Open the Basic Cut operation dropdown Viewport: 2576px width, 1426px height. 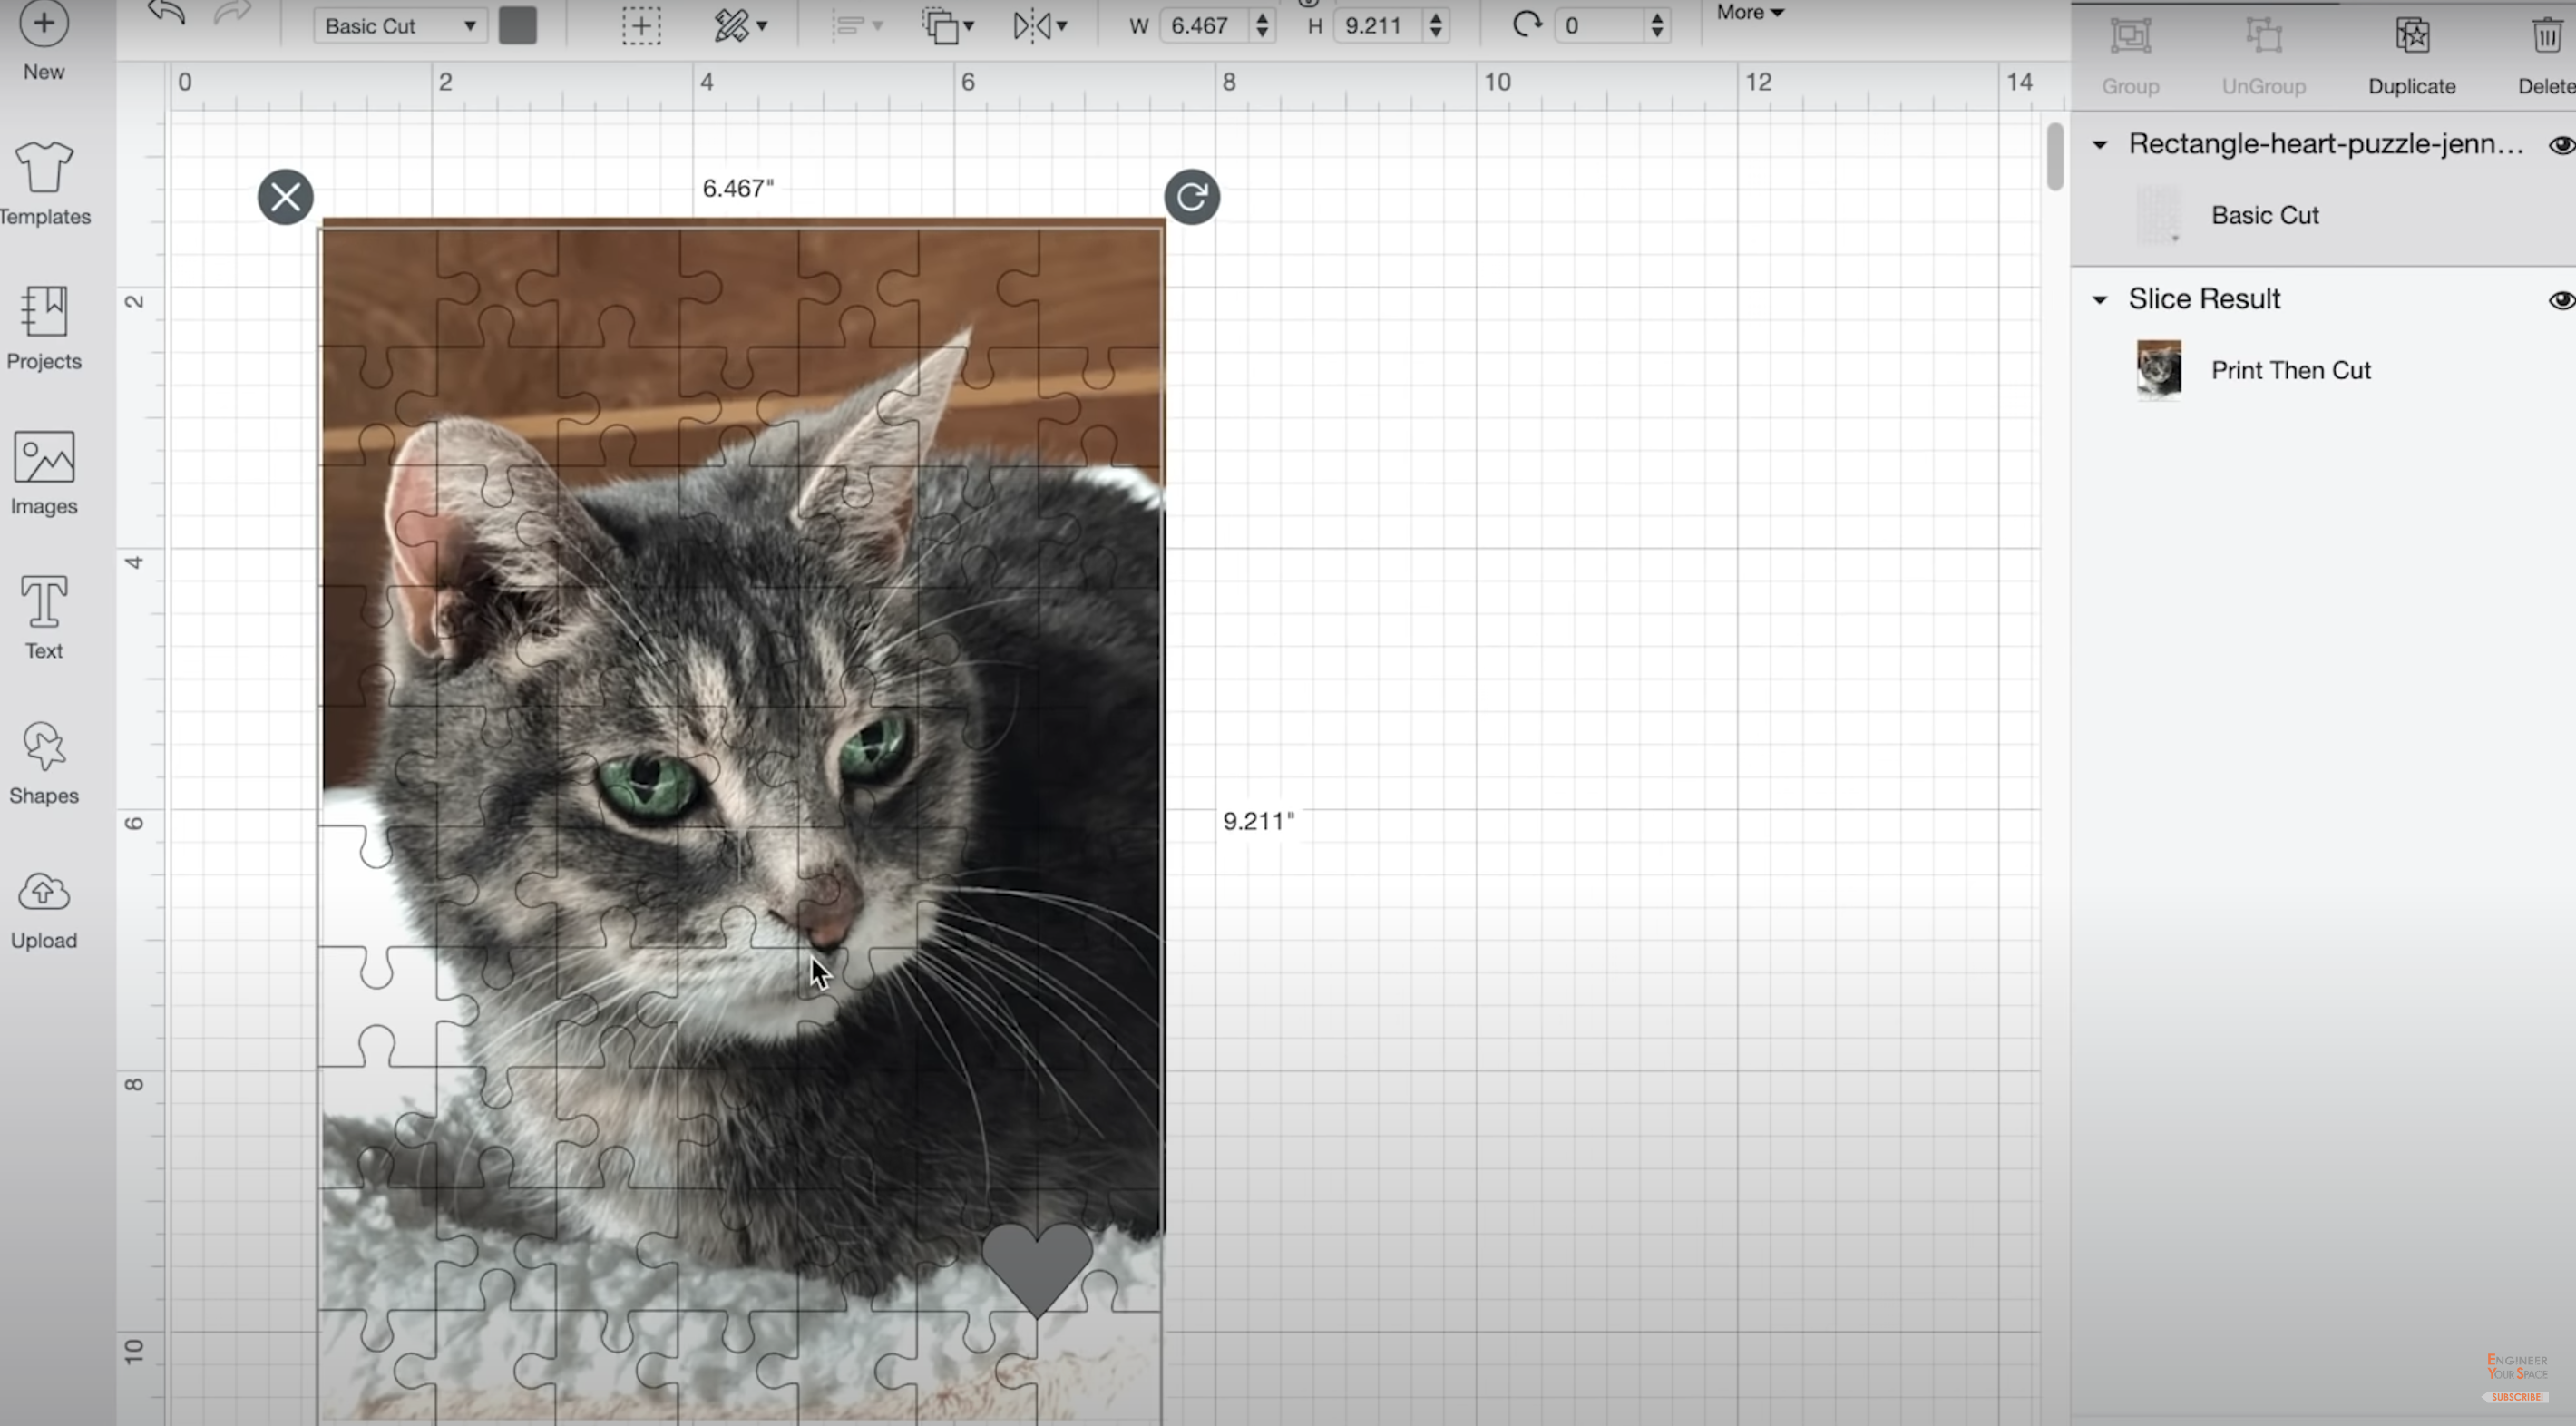click(399, 26)
